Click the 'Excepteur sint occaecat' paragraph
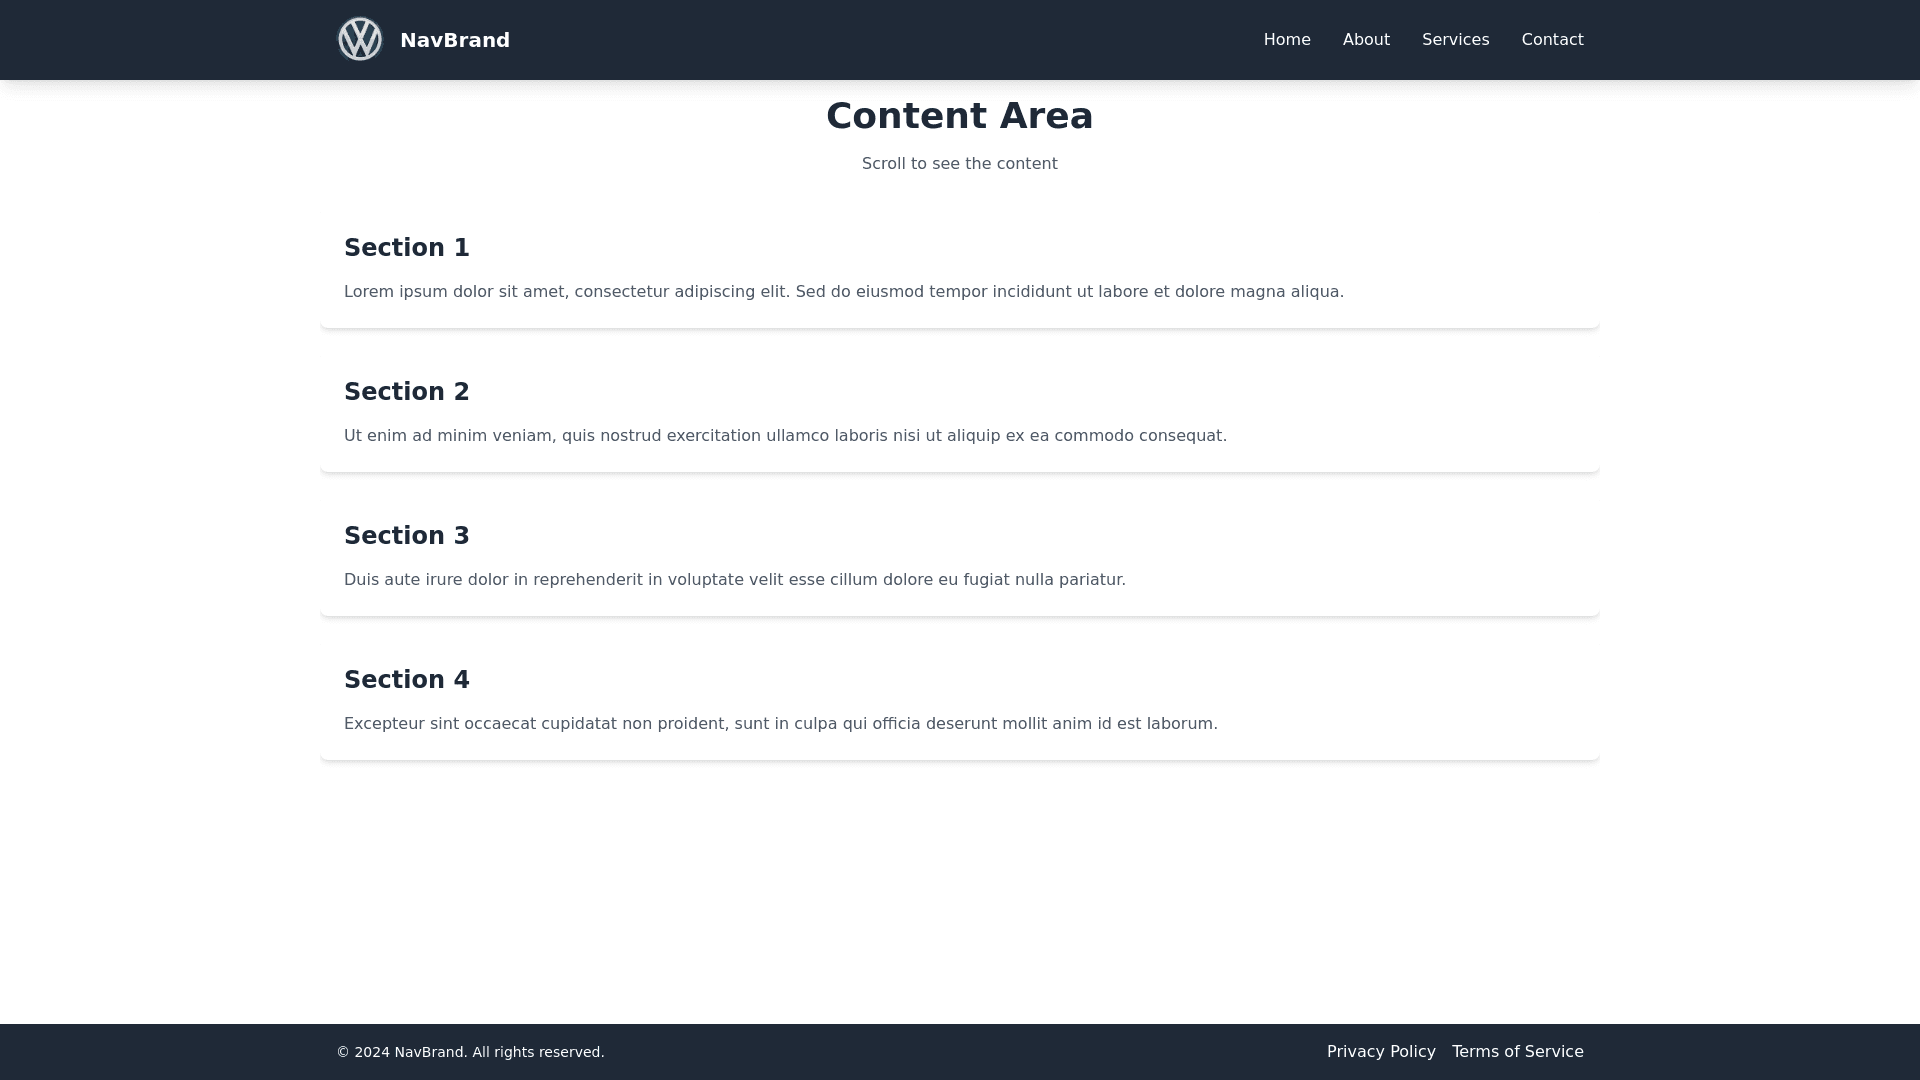 click(780, 724)
